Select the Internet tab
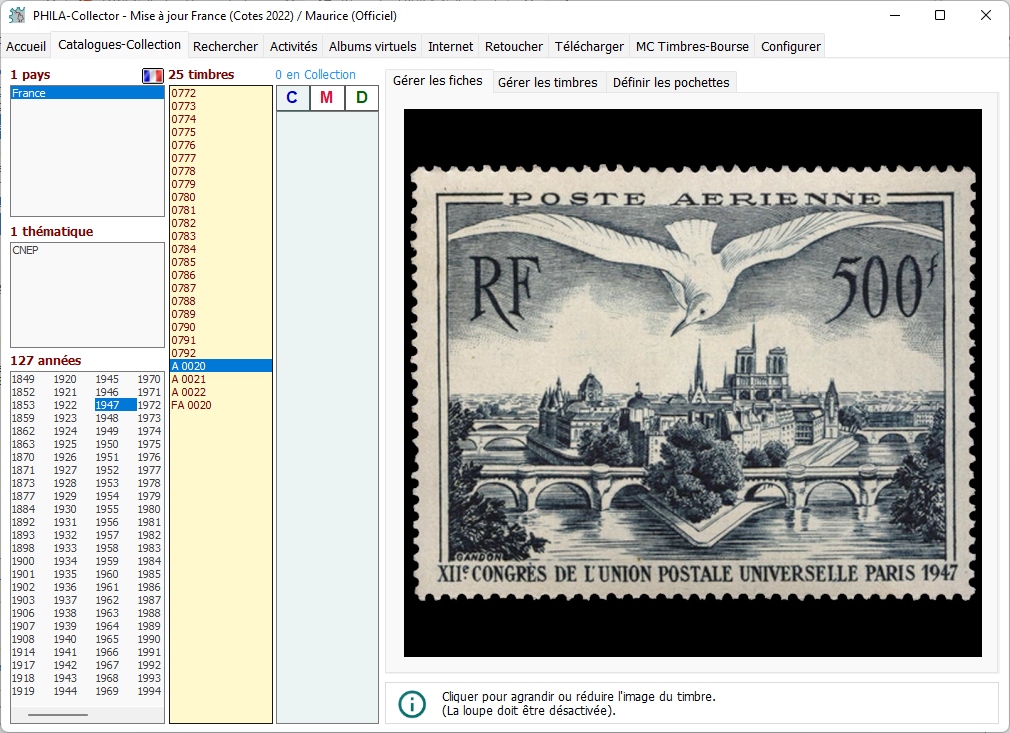The height and width of the screenshot is (733, 1010). coord(450,46)
